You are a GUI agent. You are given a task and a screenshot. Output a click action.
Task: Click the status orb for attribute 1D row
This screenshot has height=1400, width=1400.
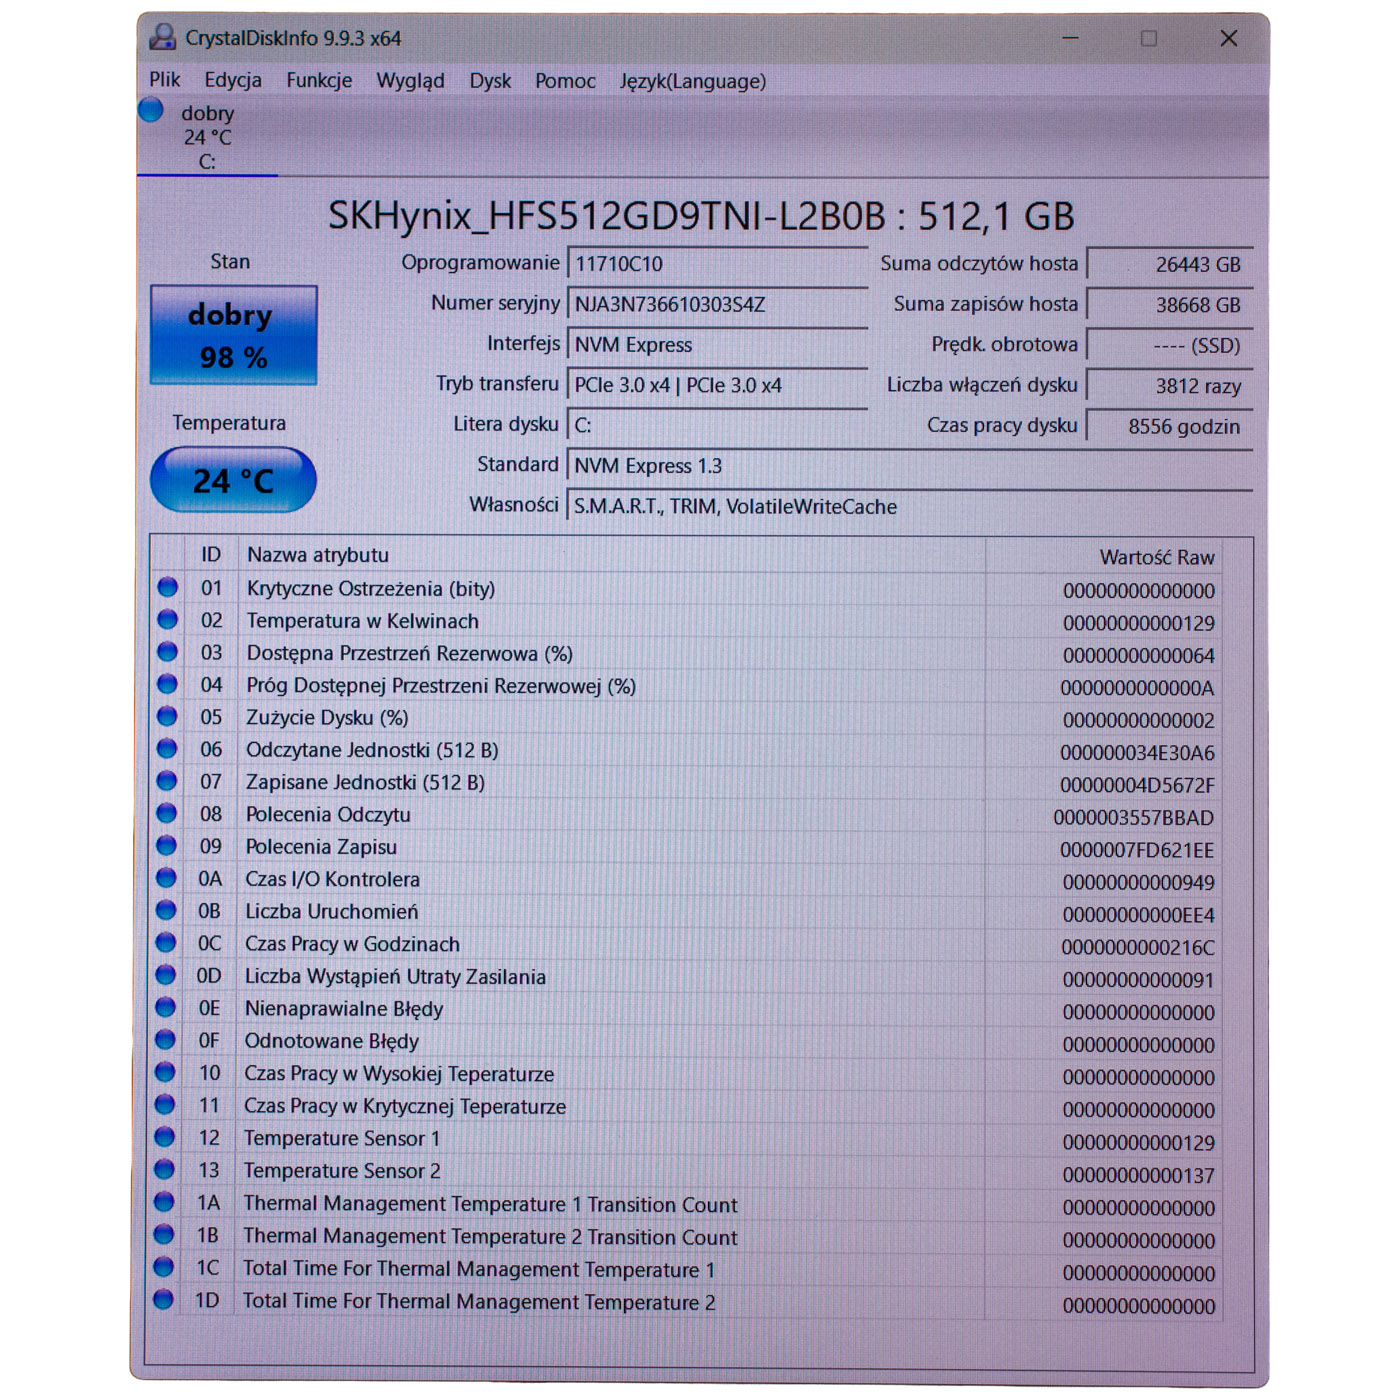164,1300
